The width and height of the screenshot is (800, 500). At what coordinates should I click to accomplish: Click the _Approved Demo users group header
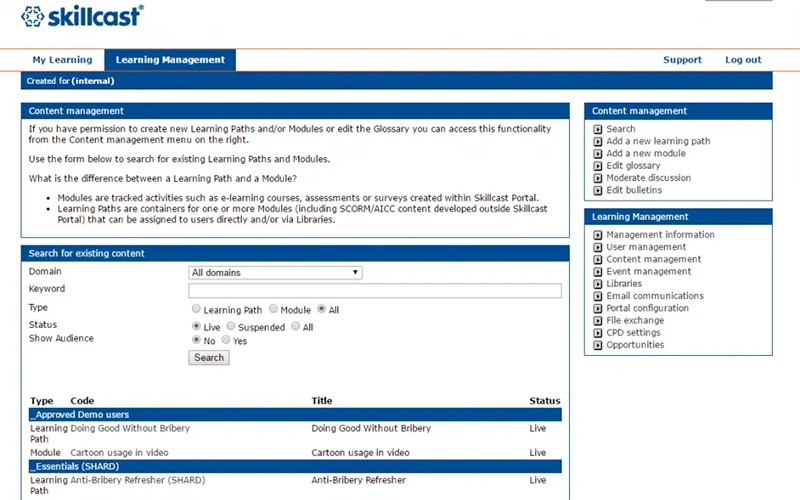pyautogui.click(x=295, y=414)
